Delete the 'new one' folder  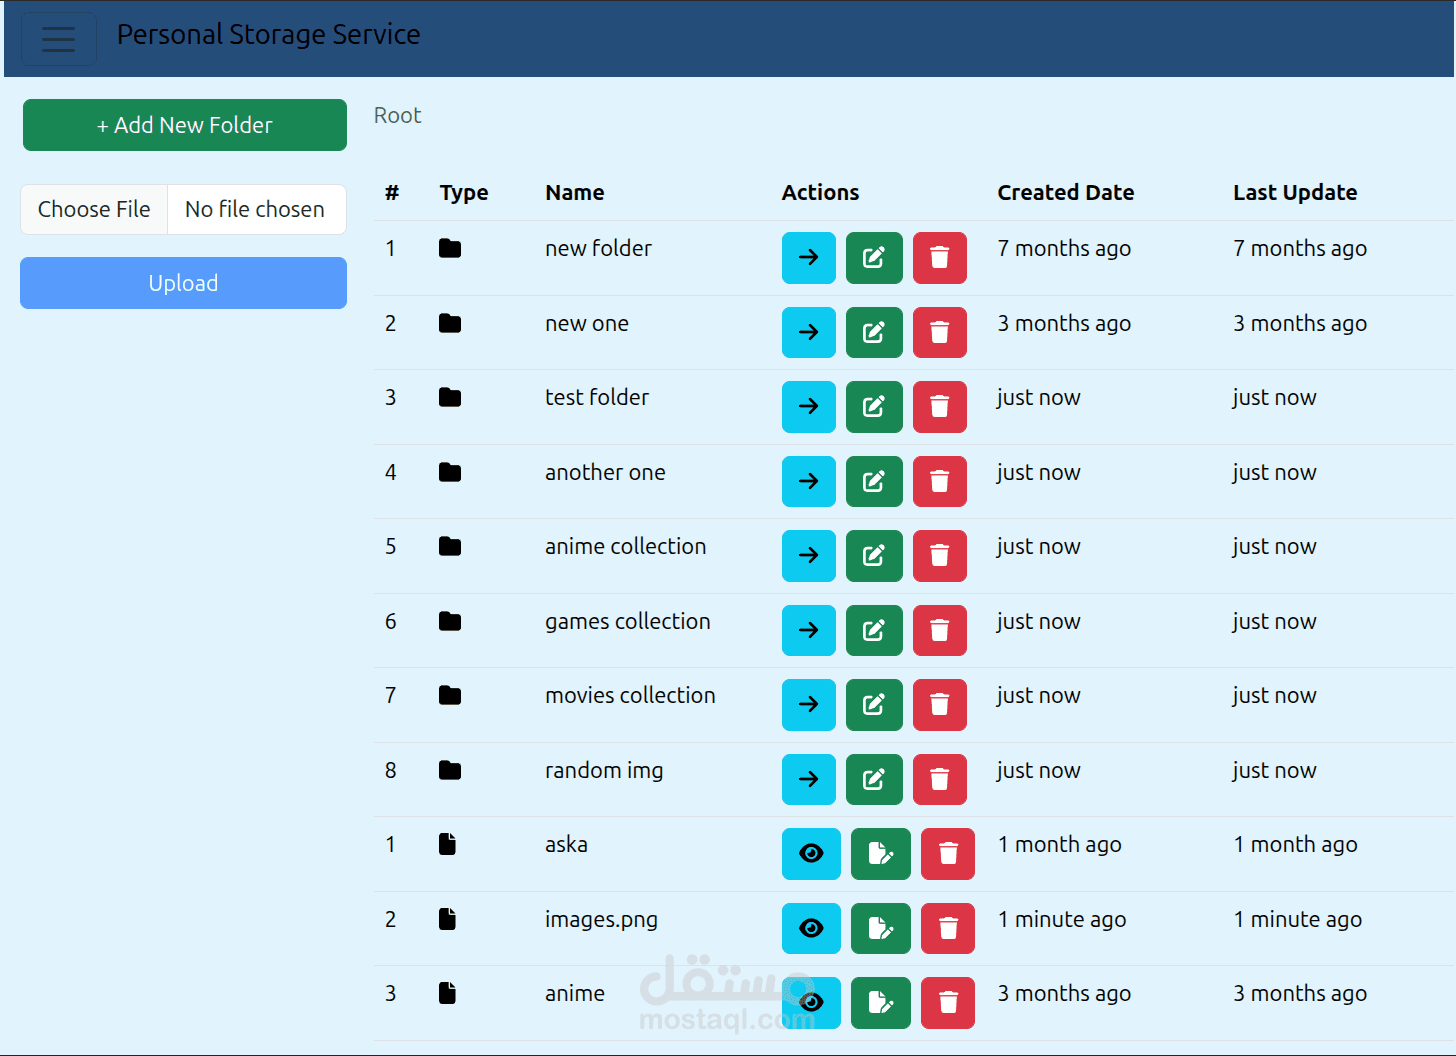(x=940, y=332)
